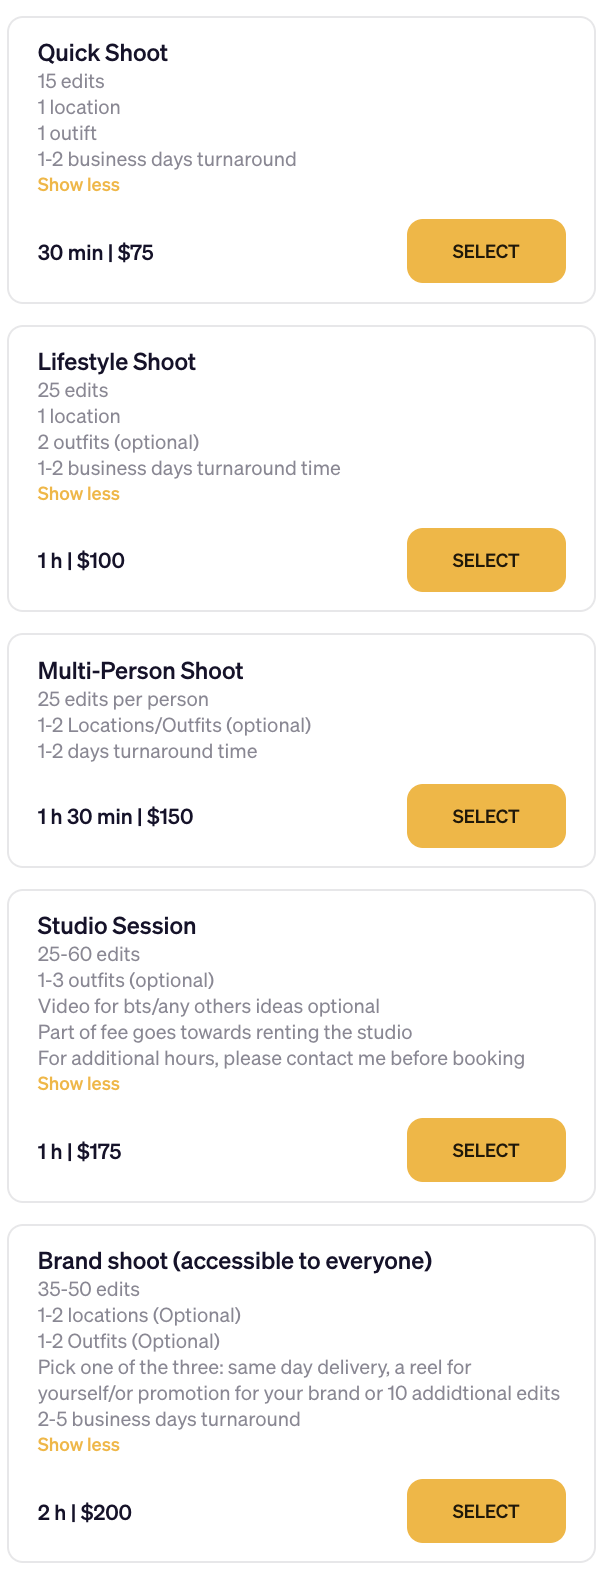Select the Lifestyle Shoot package
Image resolution: width=606 pixels, height=1572 pixels.
click(486, 560)
